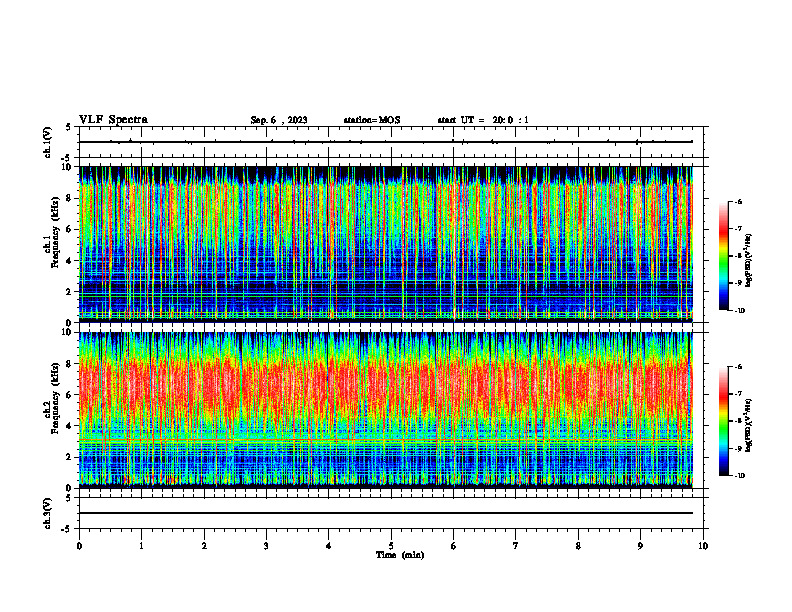792x612 pixels.
Task: Click time axis tick label "4"
Action: [329, 546]
